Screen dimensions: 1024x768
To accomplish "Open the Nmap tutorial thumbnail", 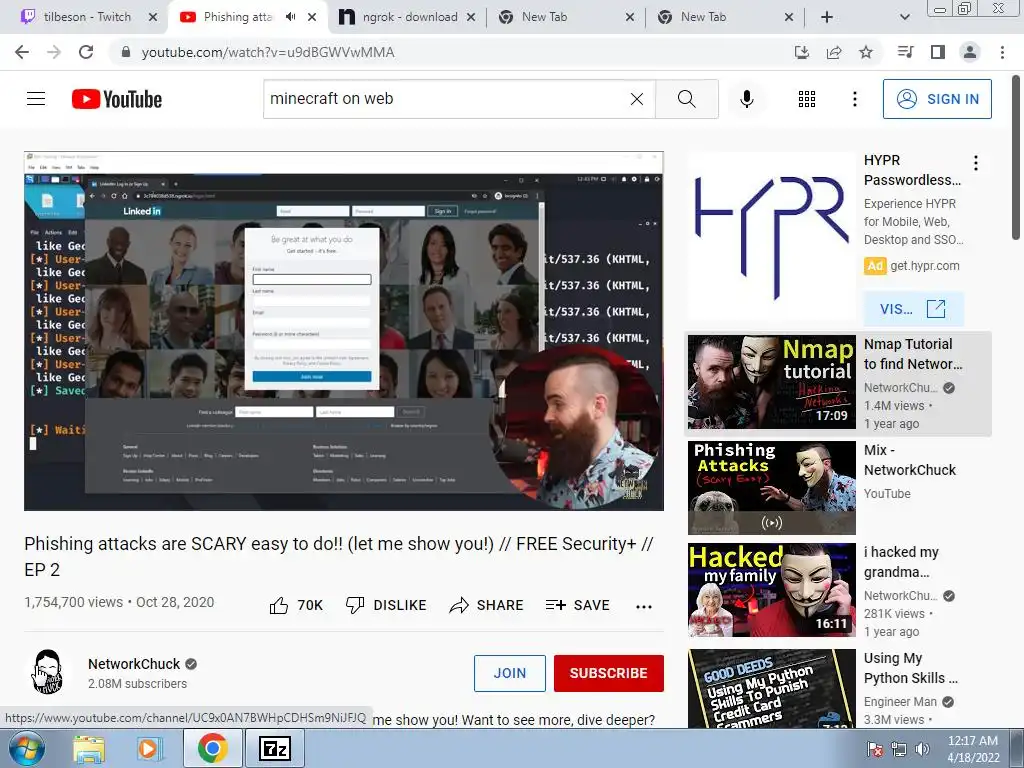I will [x=771, y=382].
